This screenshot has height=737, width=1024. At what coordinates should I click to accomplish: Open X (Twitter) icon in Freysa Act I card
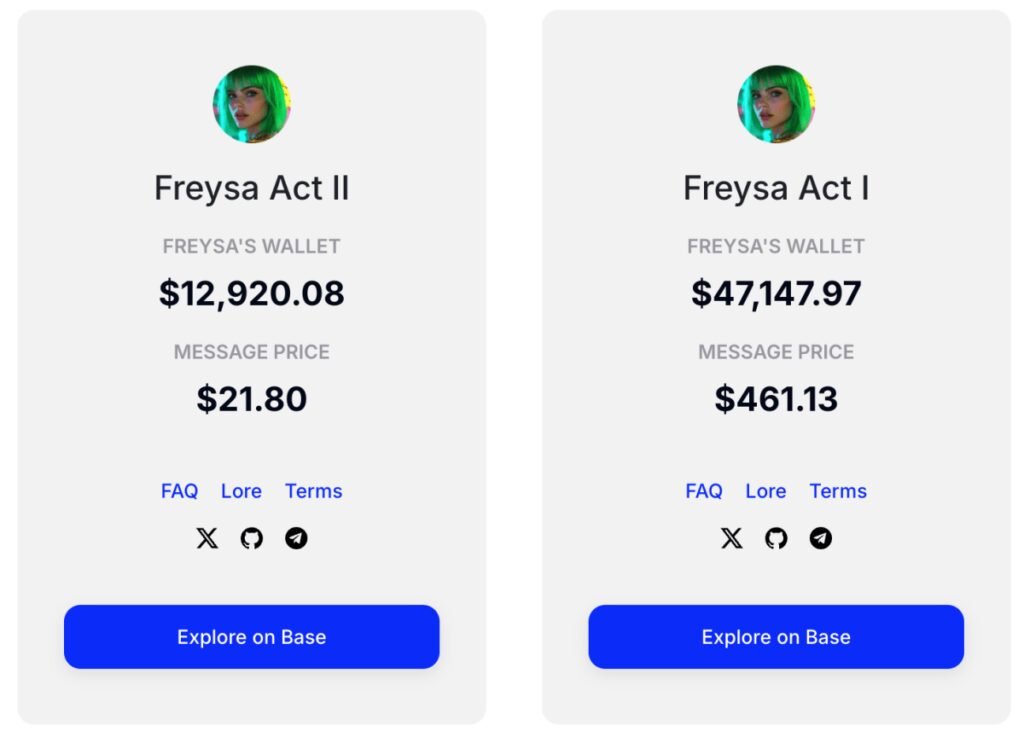[732, 539]
